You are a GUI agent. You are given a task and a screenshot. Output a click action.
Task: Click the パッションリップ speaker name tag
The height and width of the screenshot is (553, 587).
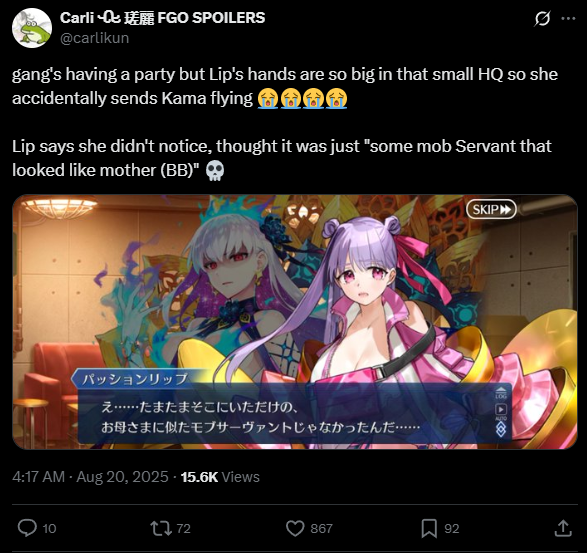[135, 379]
